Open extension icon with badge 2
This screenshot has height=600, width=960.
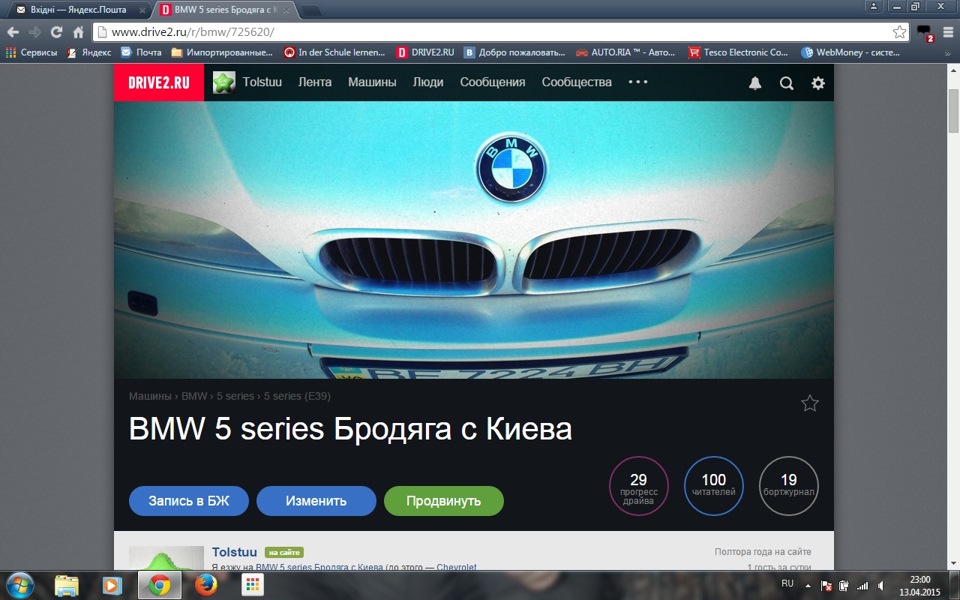pyautogui.click(x=924, y=32)
